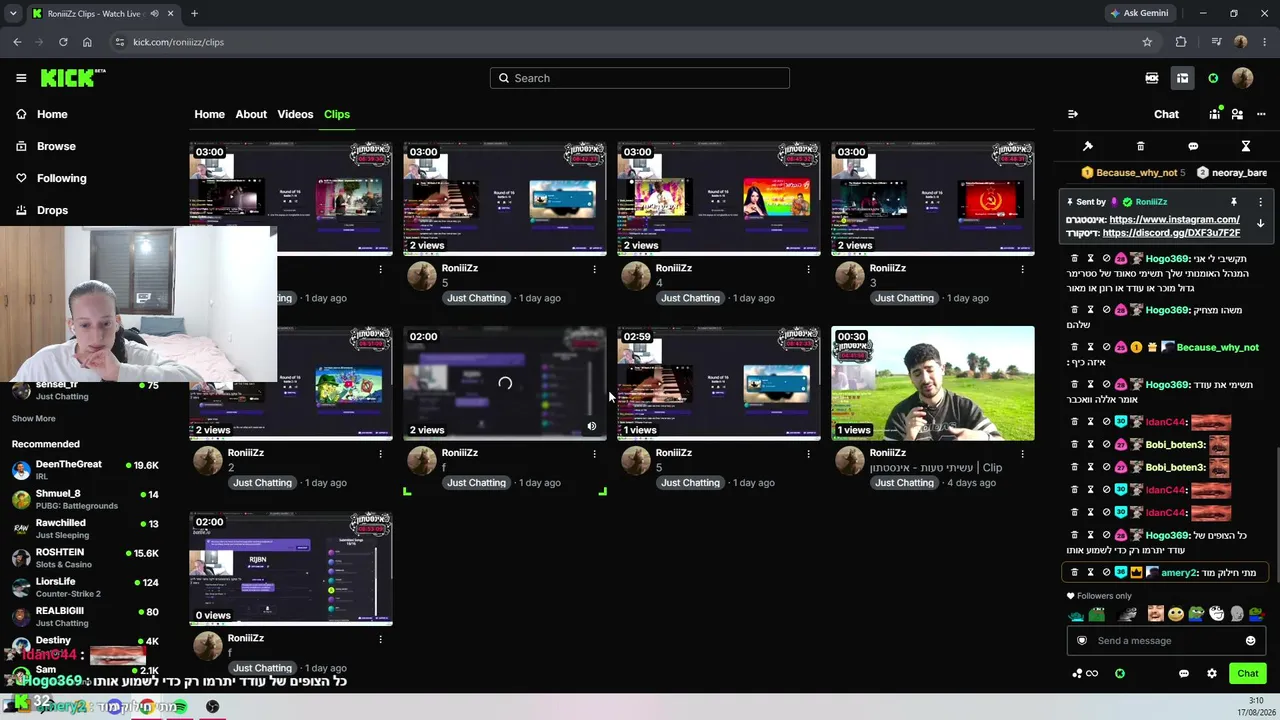Open the three-dot menu on the pinned message
Screen dimensions: 1280x720
1260,202
